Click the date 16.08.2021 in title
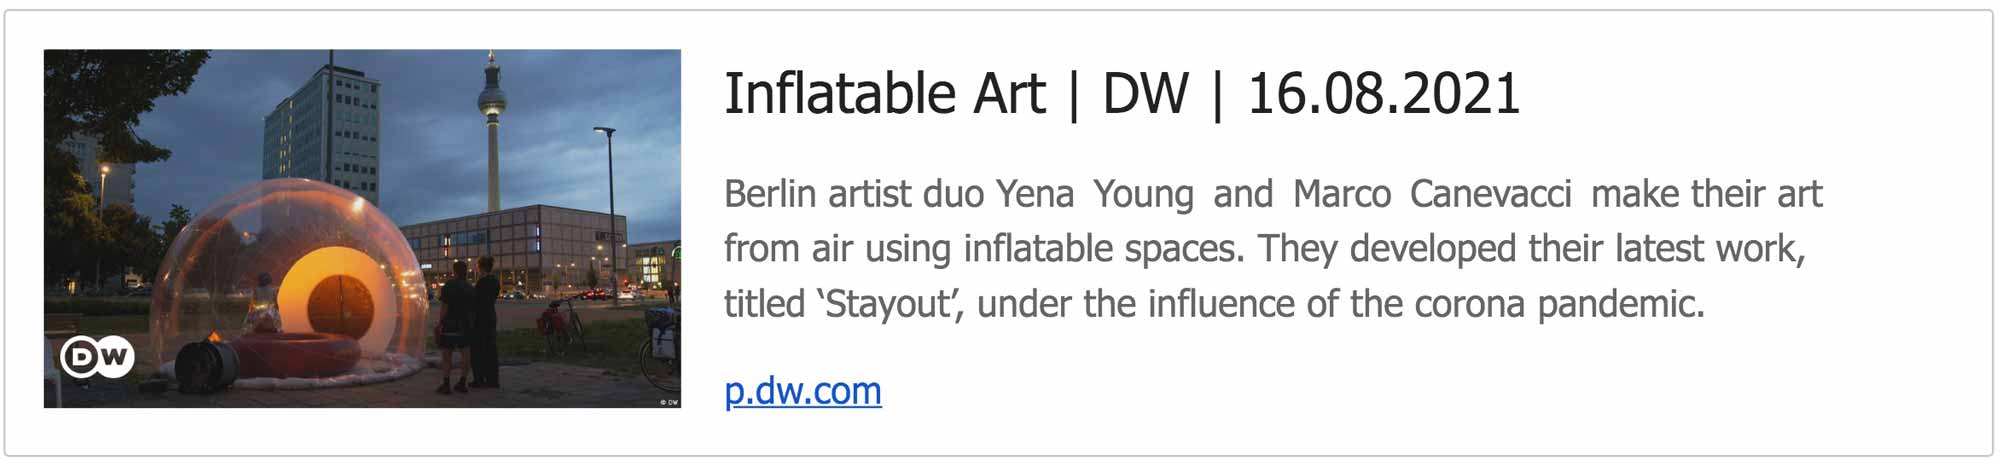The image size is (2000, 463). click(1383, 94)
